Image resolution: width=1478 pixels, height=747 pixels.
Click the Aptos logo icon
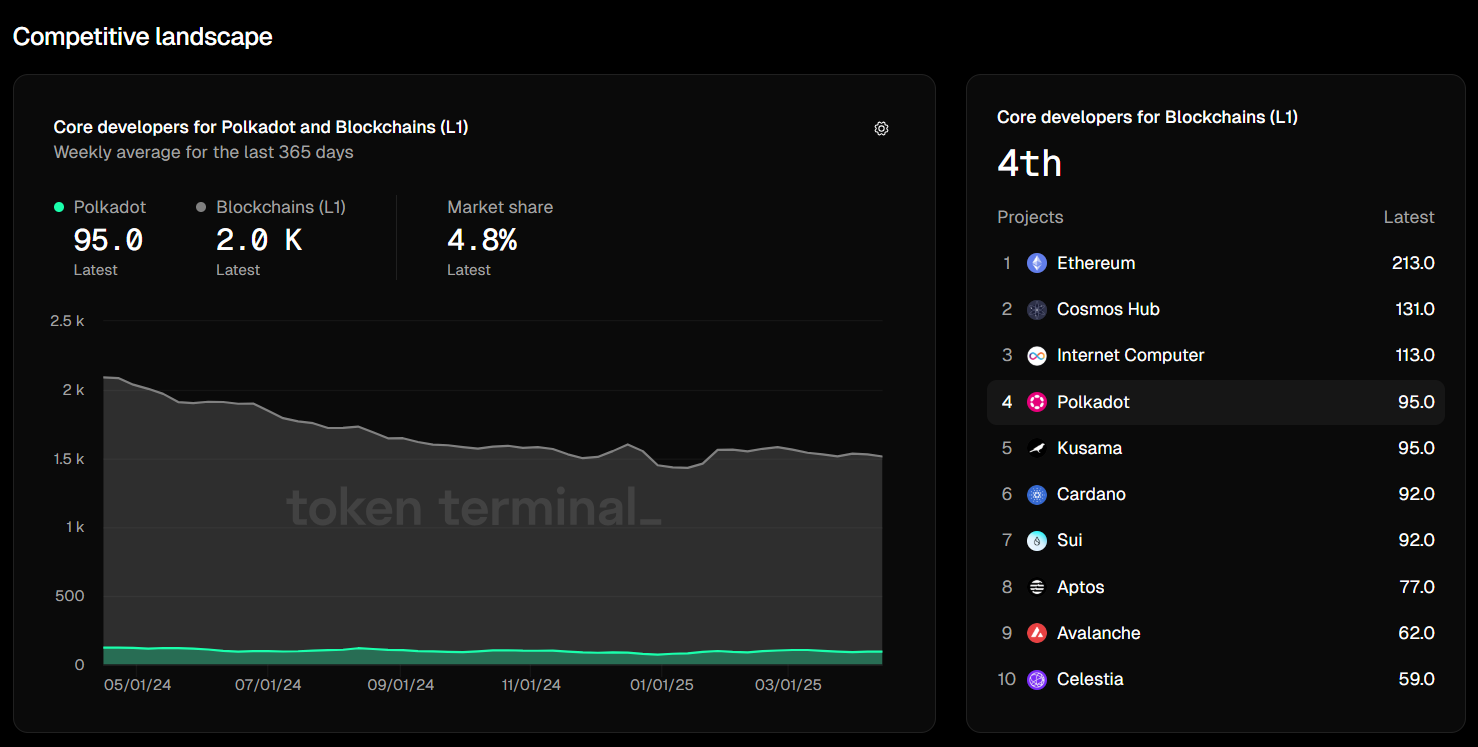pyautogui.click(x=1037, y=587)
